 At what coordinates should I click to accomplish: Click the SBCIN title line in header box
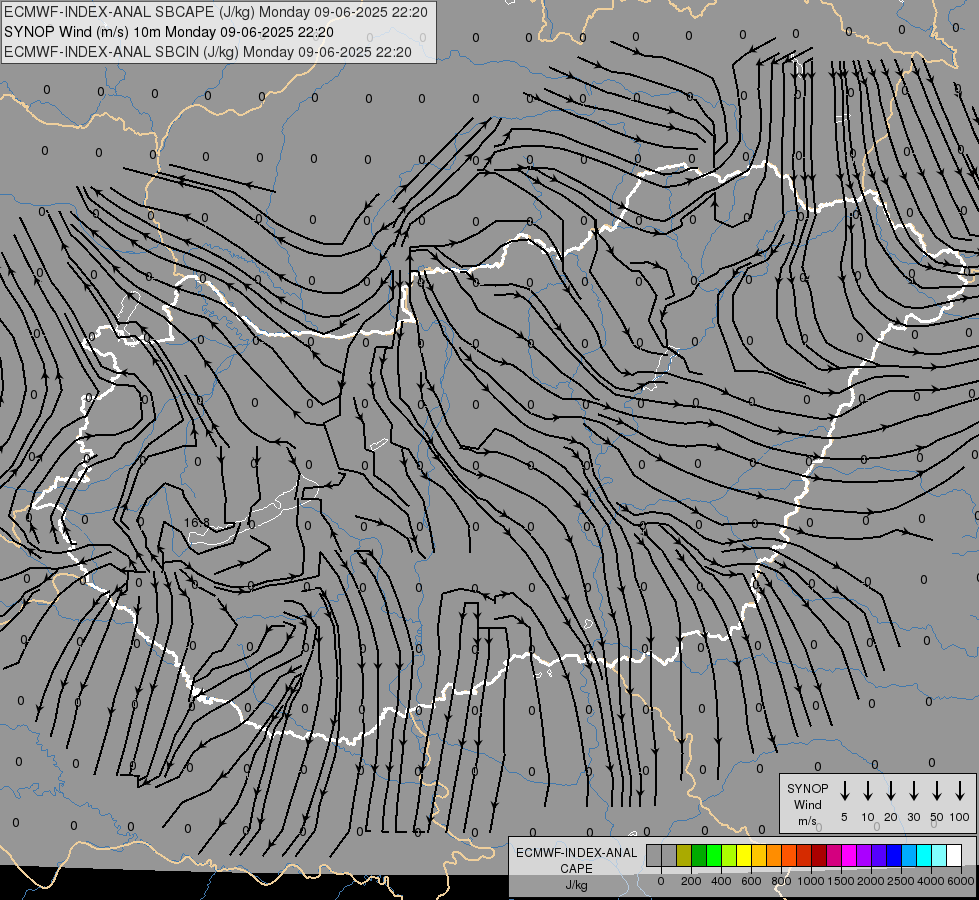pos(208,52)
